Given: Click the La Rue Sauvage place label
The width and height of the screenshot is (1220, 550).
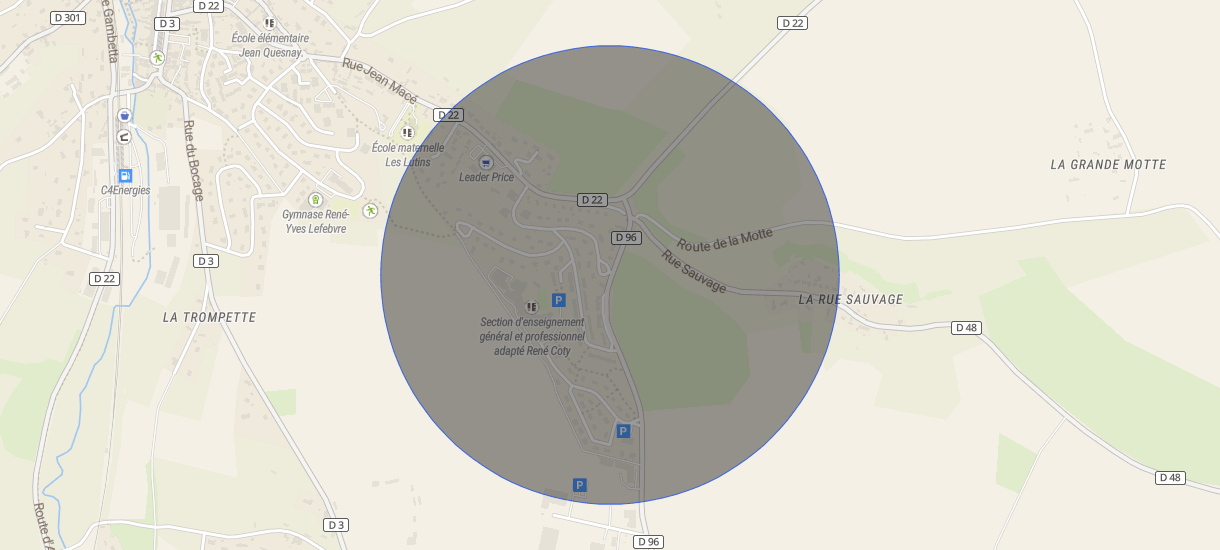Looking at the screenshot, I should [x=851, y=299].
